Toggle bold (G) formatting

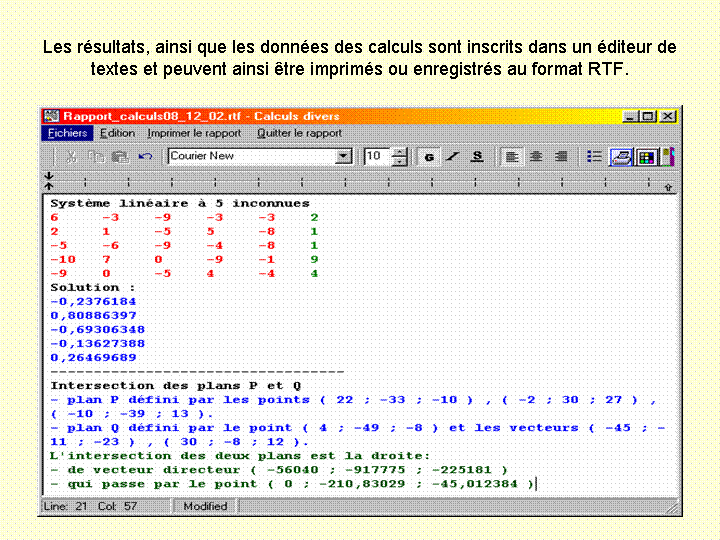pos(429,157)
